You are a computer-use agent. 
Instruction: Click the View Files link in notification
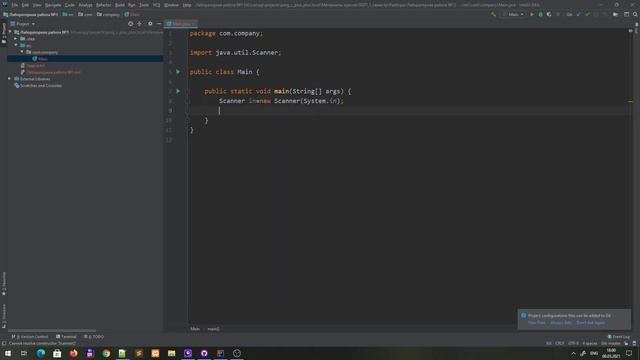(536, 323)
